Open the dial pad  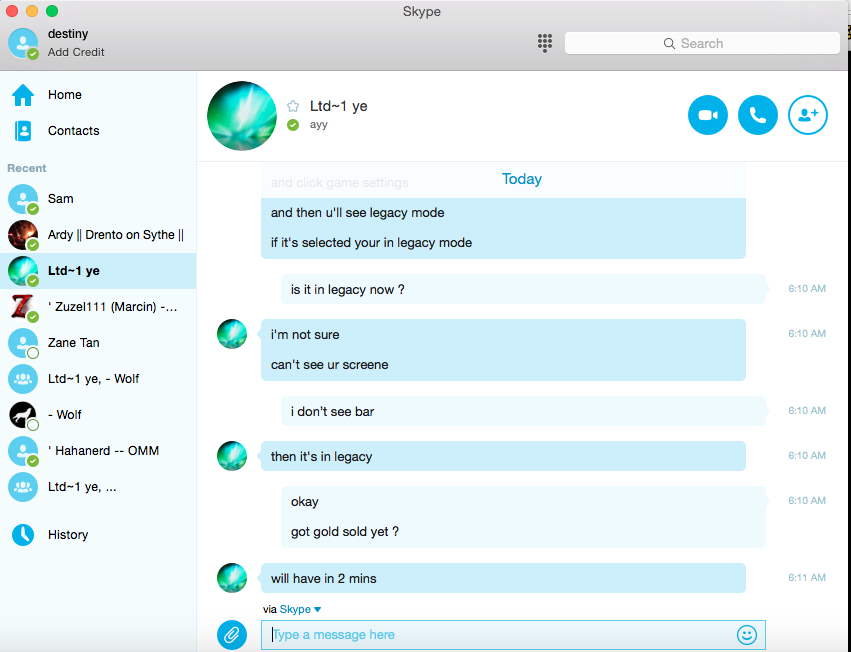tap(545, 43)
